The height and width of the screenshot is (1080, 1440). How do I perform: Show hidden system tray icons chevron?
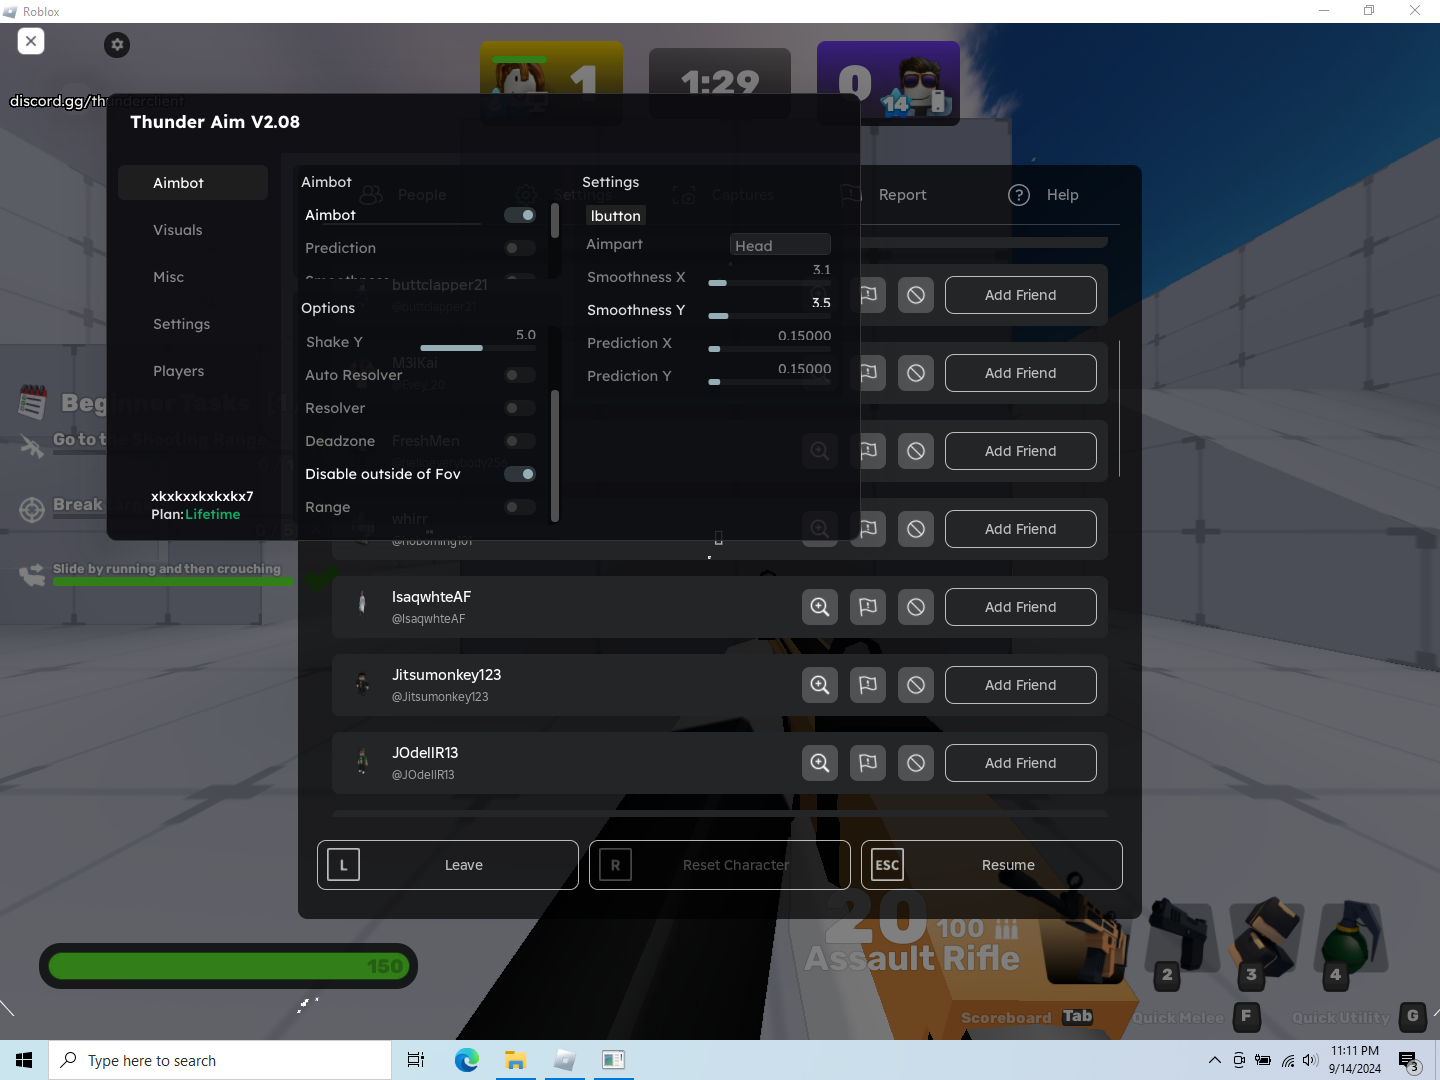coord(1214,1060)
